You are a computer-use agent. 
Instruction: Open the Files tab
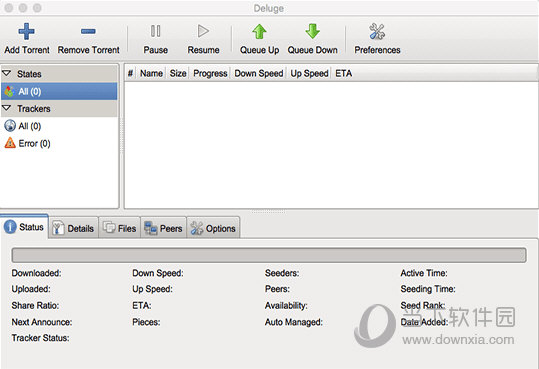click(120, 228)
